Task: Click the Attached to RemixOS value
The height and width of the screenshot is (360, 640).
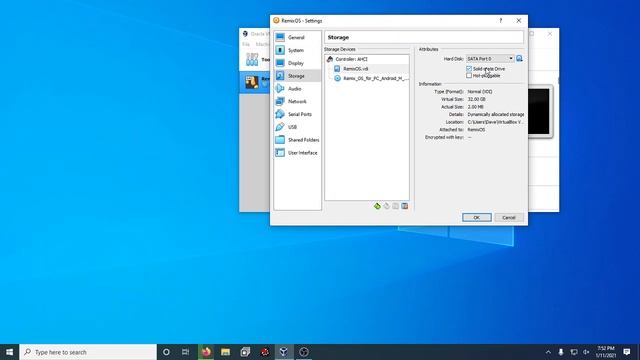Action: [476, 129]
